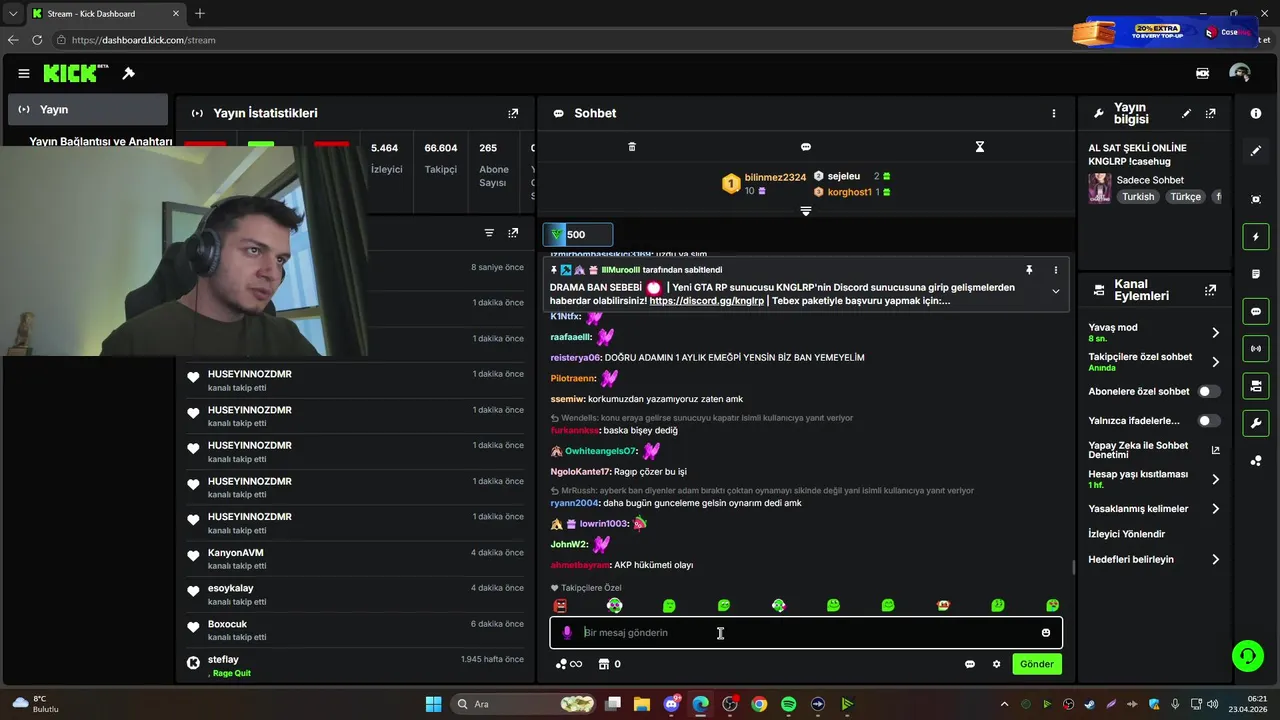
Task: Expand the pinned message chevron
Action: [1055, 291]
